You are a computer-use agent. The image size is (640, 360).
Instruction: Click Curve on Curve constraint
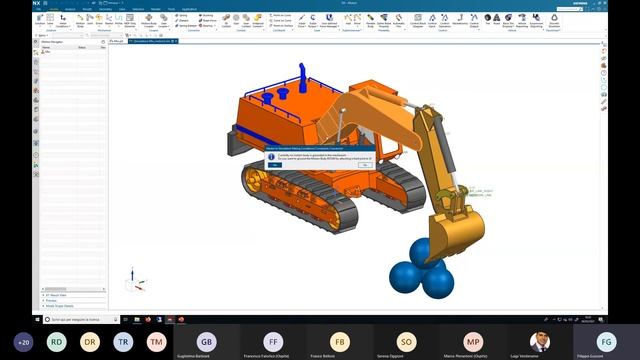pos(280,20)
